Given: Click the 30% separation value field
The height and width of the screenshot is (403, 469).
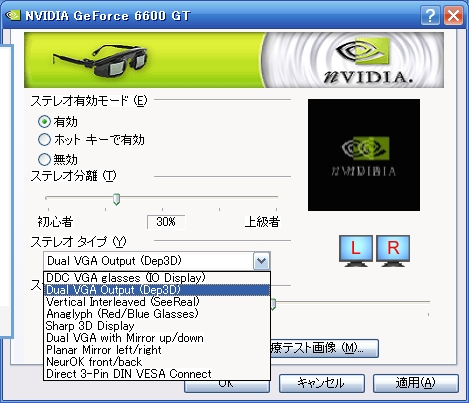Looking at the screenshot, I should coord(166,222).
